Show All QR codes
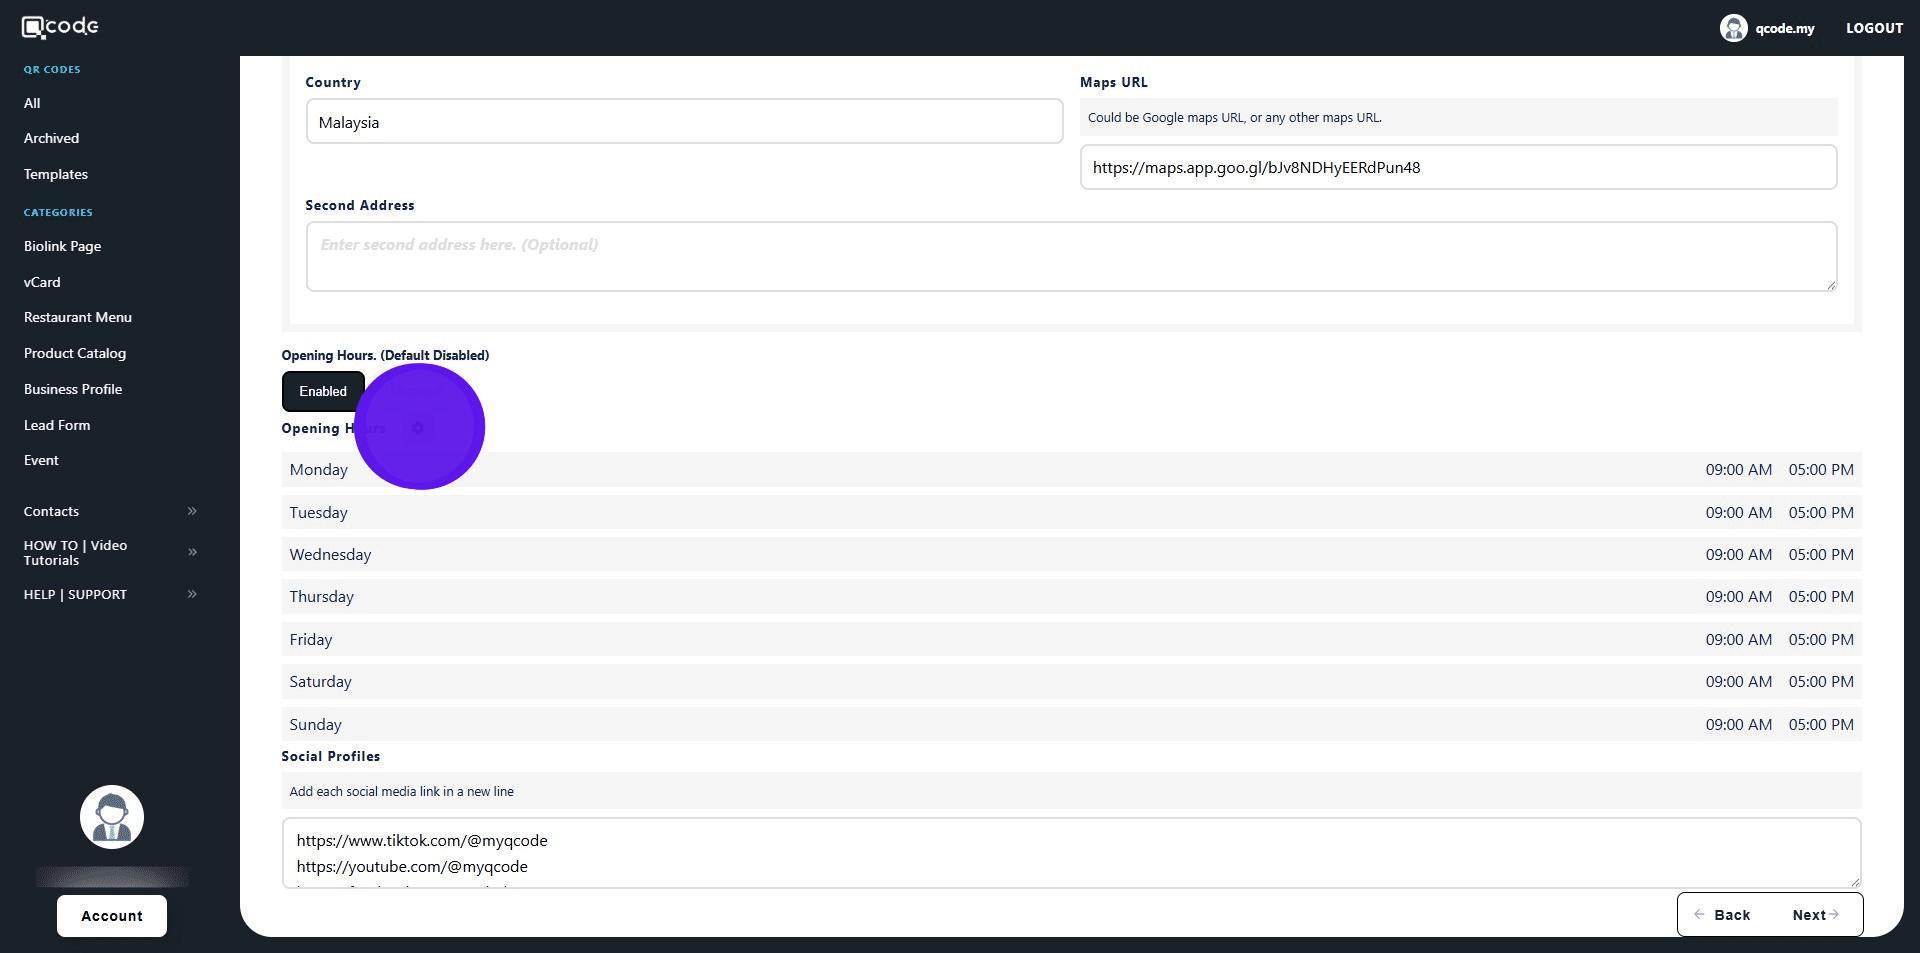This screenshot has height=953, width=1920. [32, 103]
